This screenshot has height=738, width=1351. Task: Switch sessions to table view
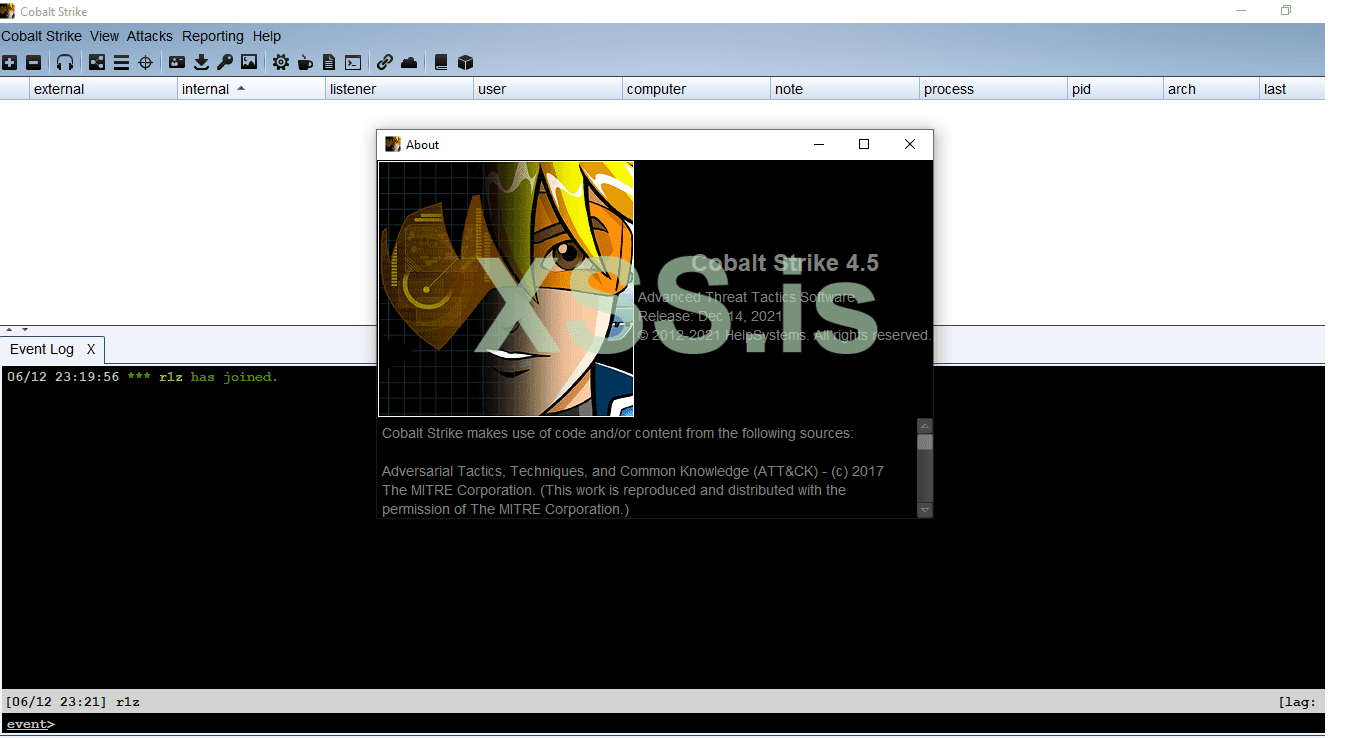[120, 62]
